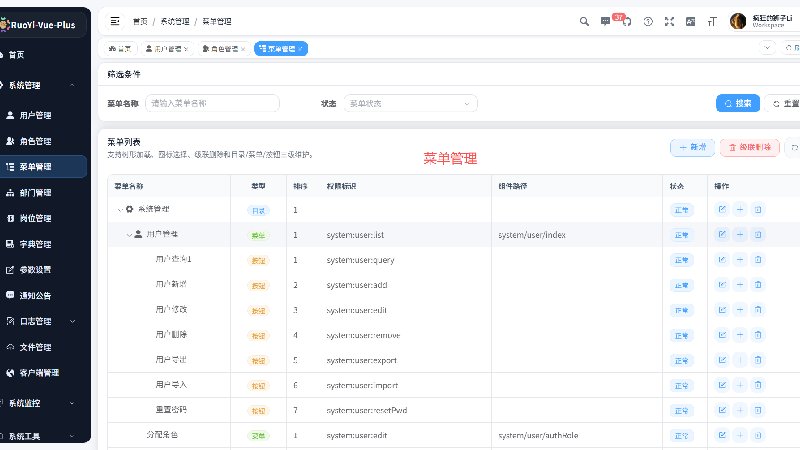The width and height of the screenshot is (800, 450).
Task: Toggle fullscreen mode icon
Action: point(669,21)
